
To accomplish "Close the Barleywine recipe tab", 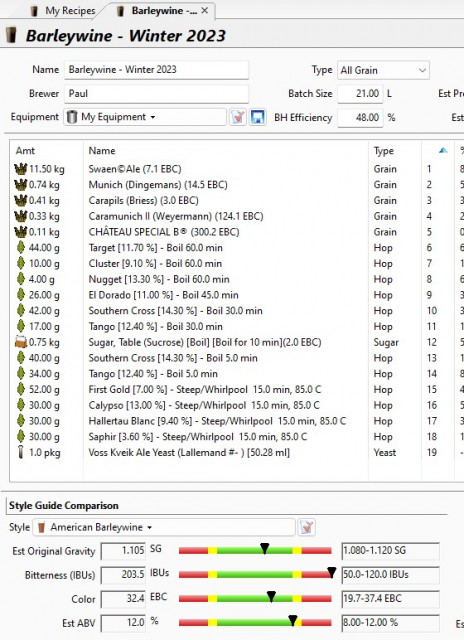I will click(x=205, y=11).
